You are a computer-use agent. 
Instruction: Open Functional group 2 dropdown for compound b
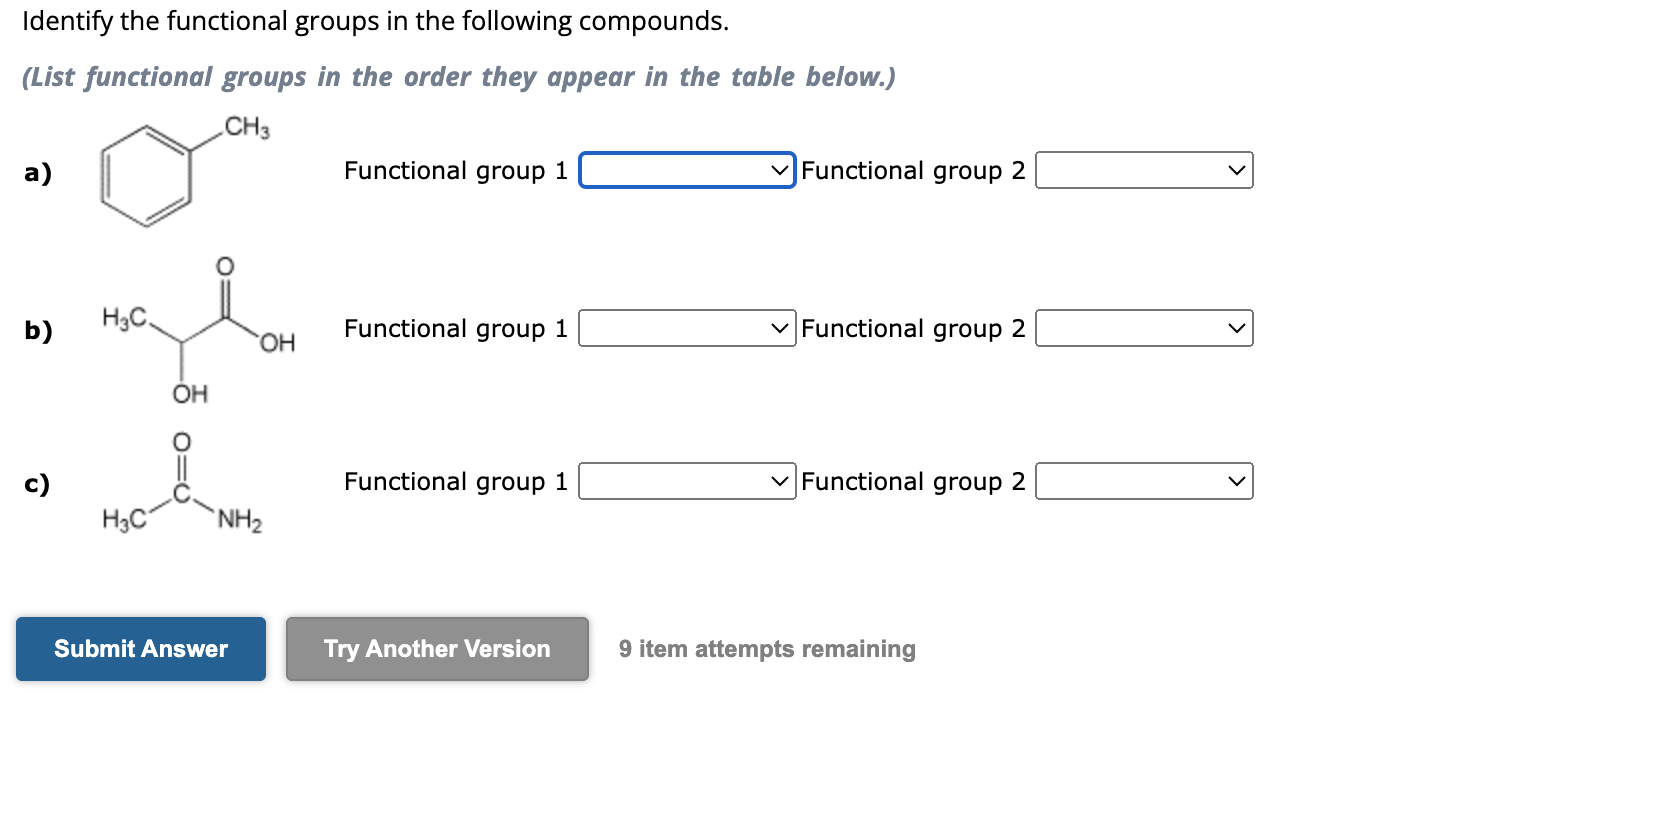point(1143,328)
